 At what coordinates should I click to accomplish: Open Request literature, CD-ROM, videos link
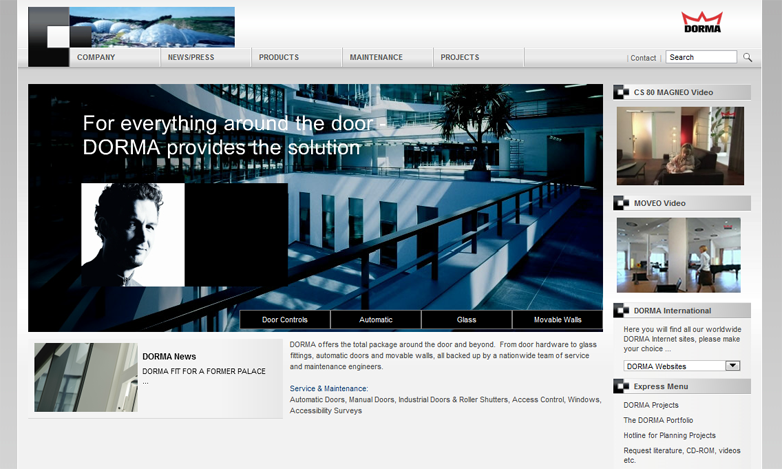[682, 455]
